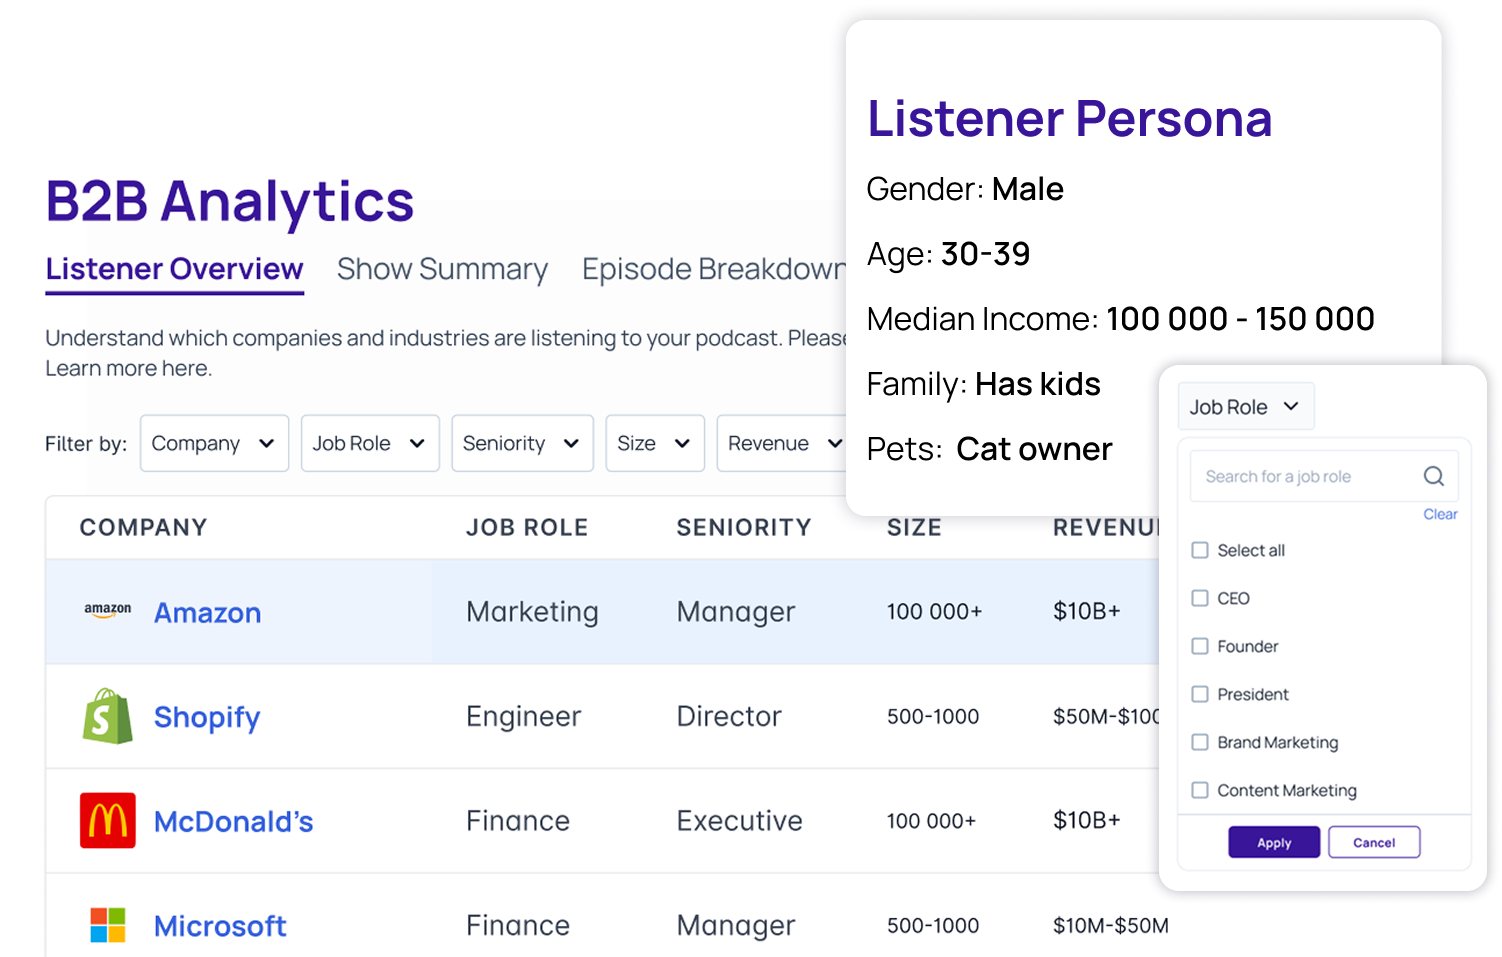This screenshot has height=957, width=1502.
Task: Click the COMPANY column header
Action: click(x=143, y=527)
